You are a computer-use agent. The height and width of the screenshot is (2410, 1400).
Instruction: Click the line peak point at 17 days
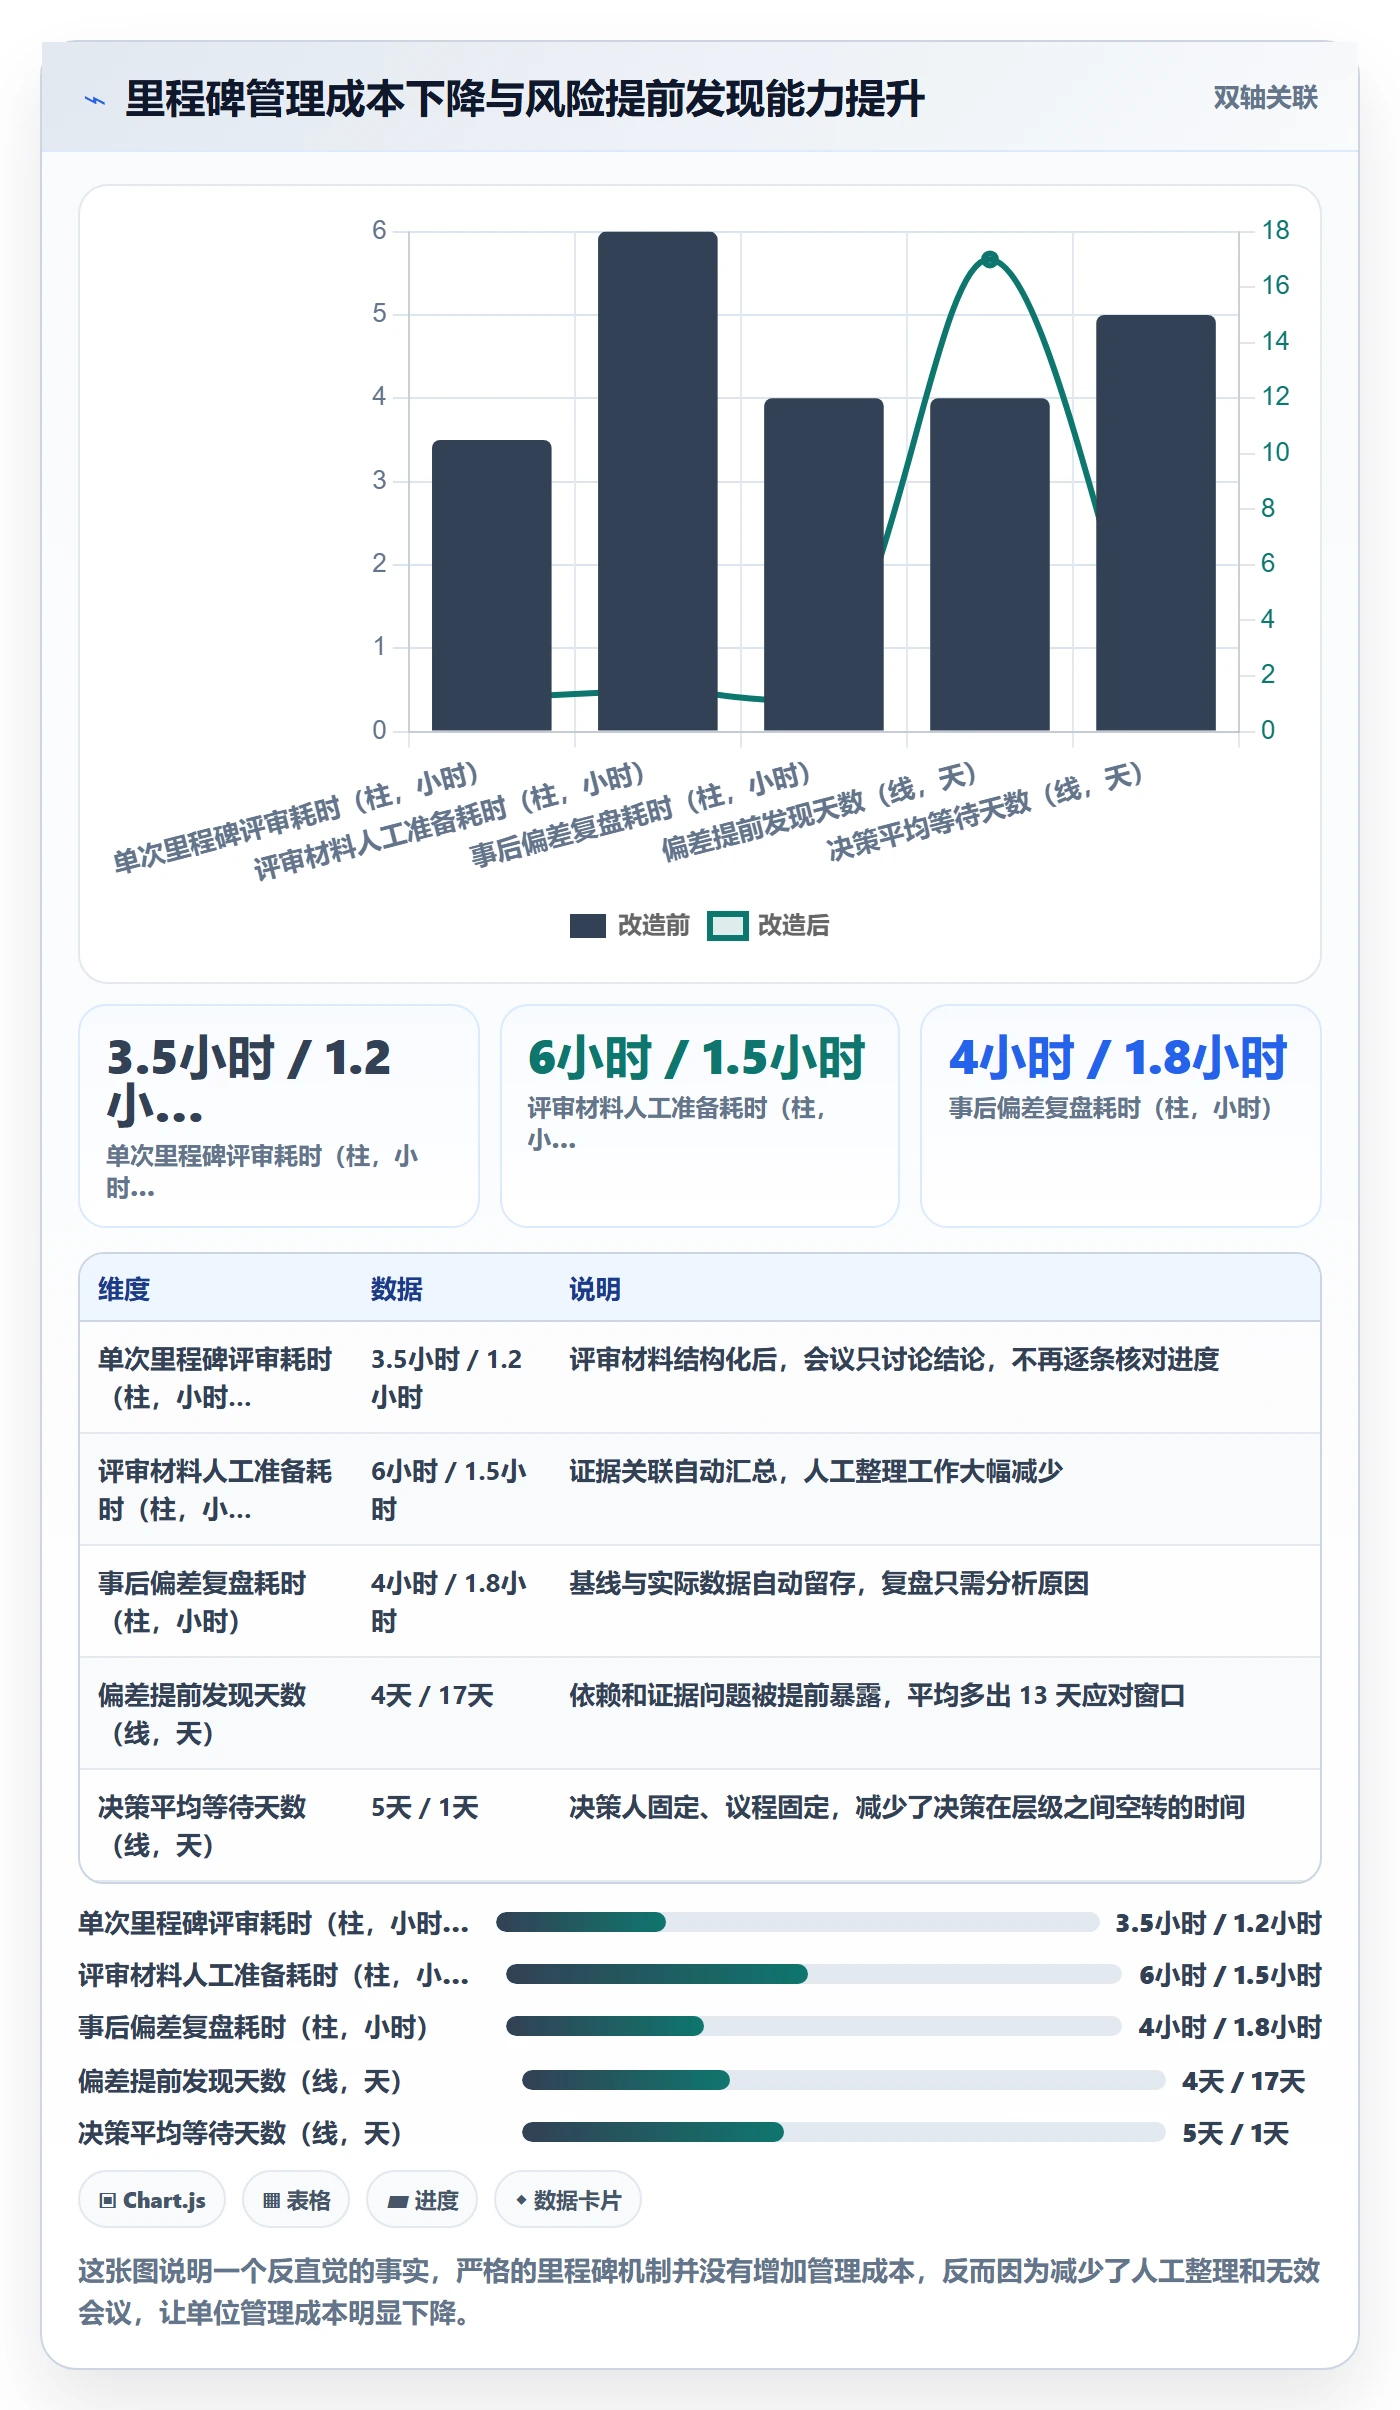(x=990, y=260)
